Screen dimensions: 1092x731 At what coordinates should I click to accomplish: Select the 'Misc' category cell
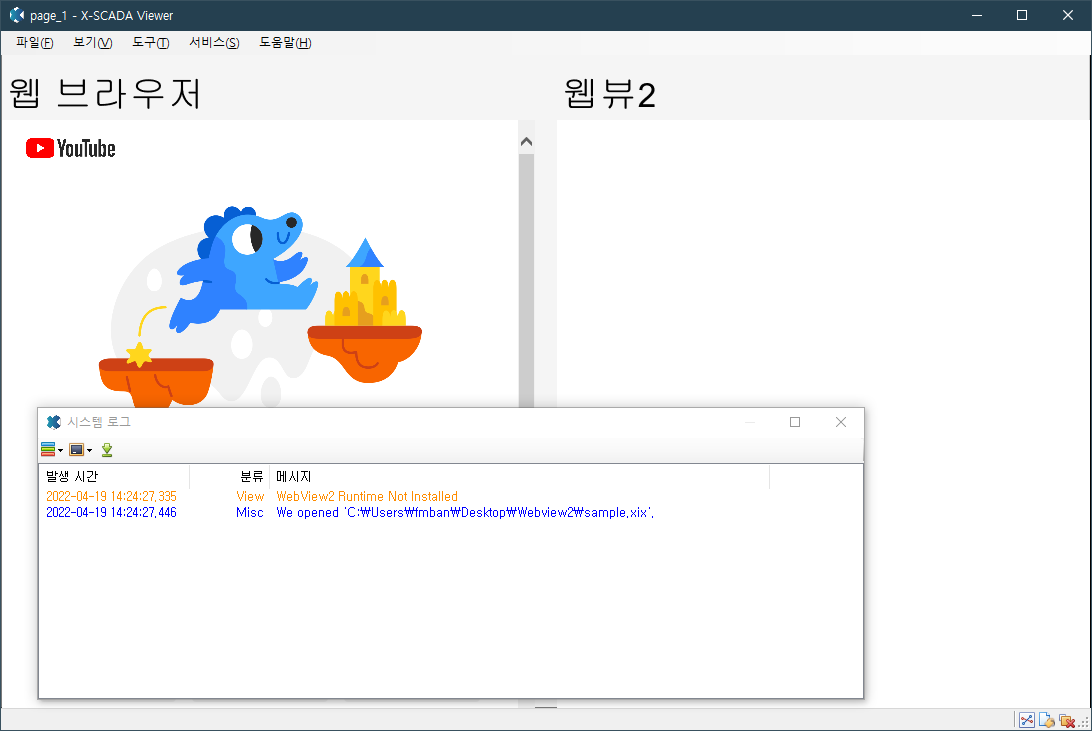tap(249, 512)
